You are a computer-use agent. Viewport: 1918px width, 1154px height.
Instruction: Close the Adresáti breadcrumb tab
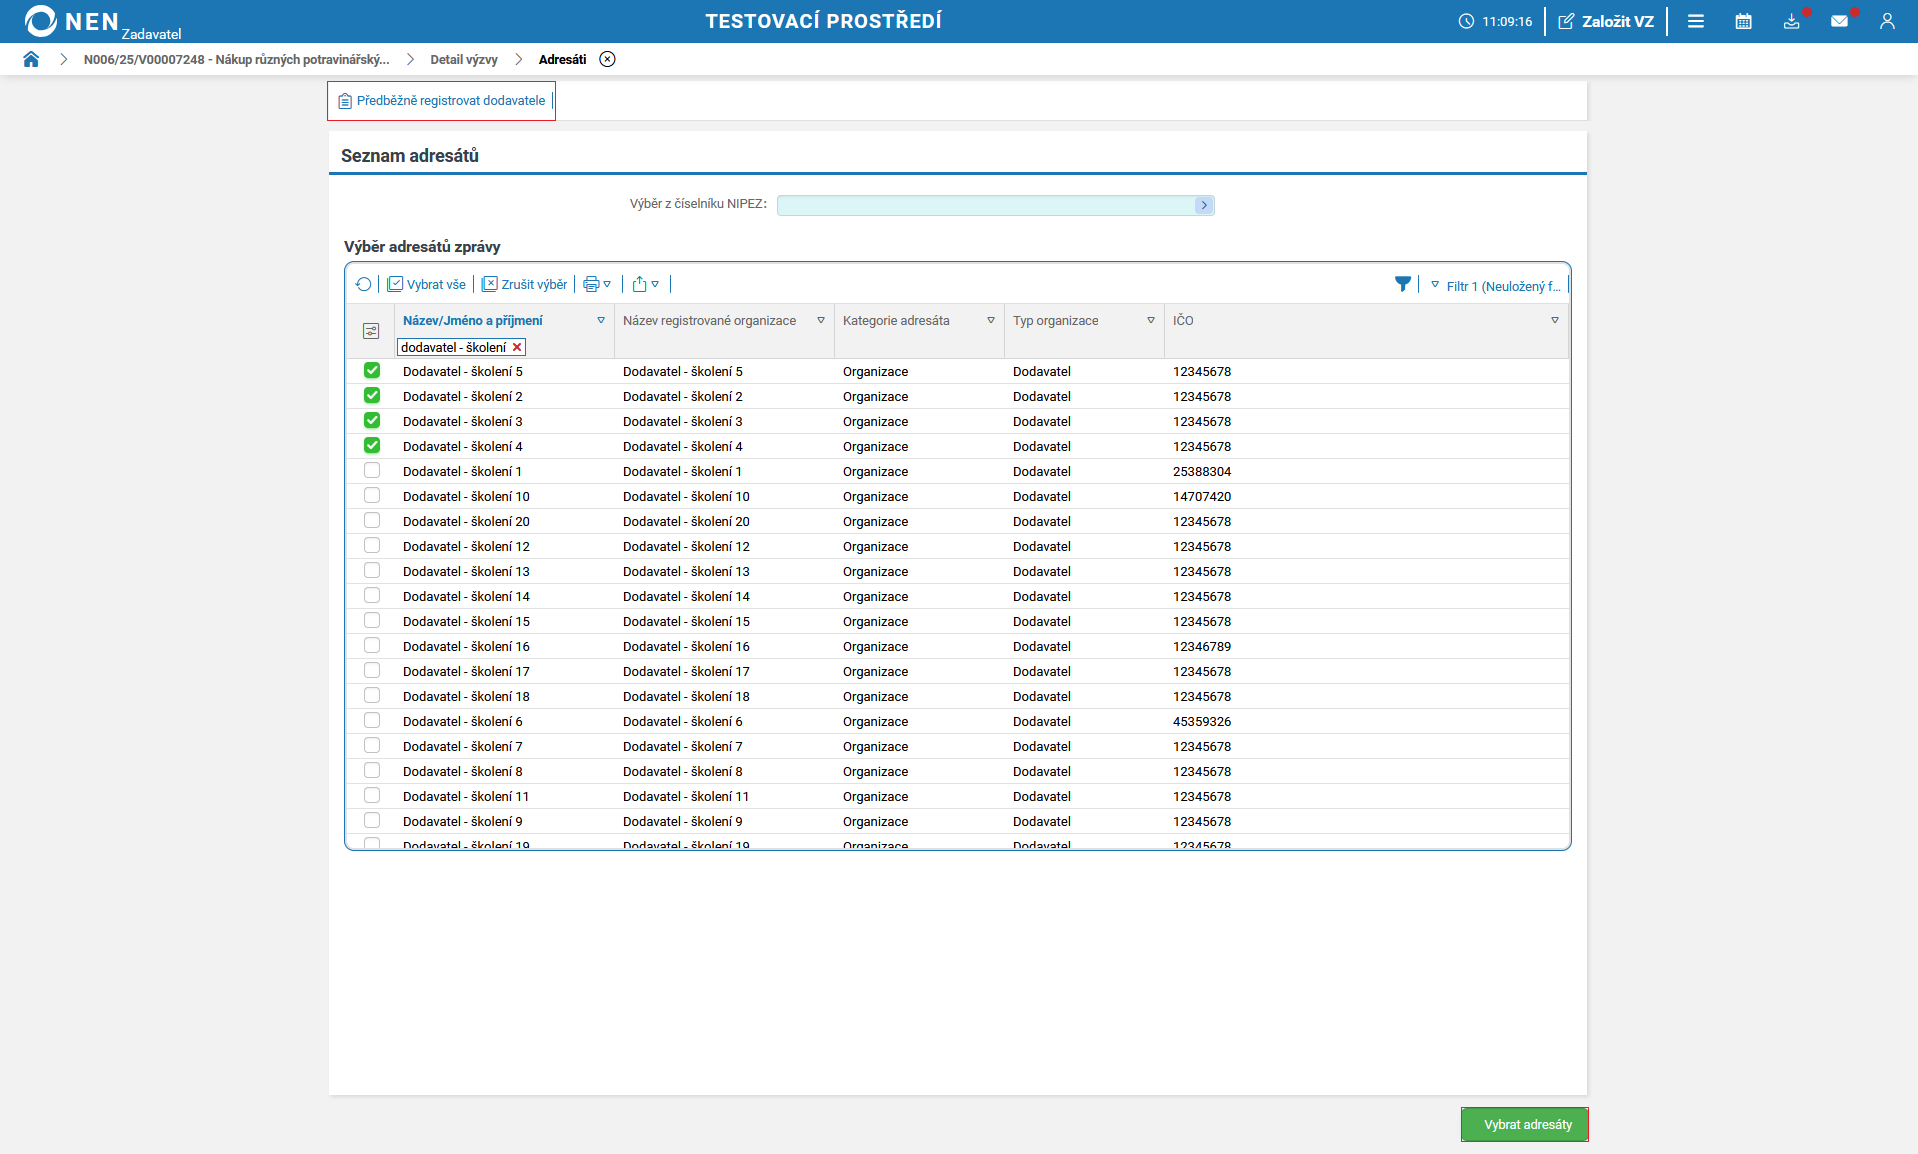[x=607, y=59]
